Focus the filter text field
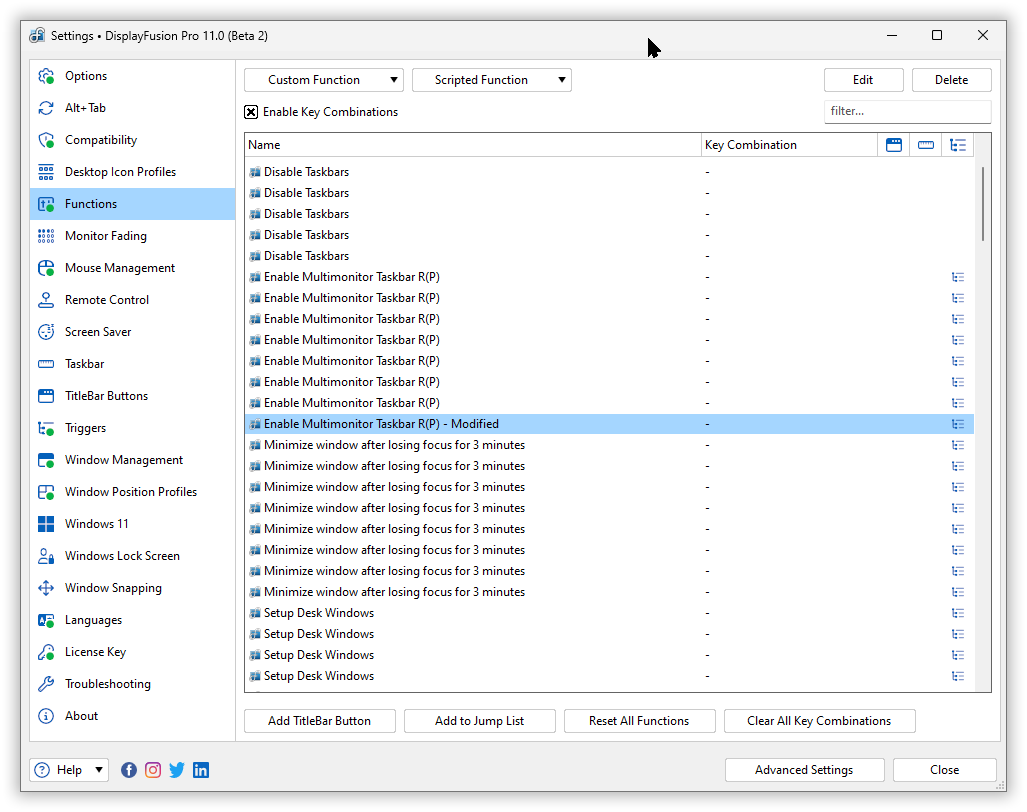This screenshot has width=1027, height=812. (x=907, y=111)
